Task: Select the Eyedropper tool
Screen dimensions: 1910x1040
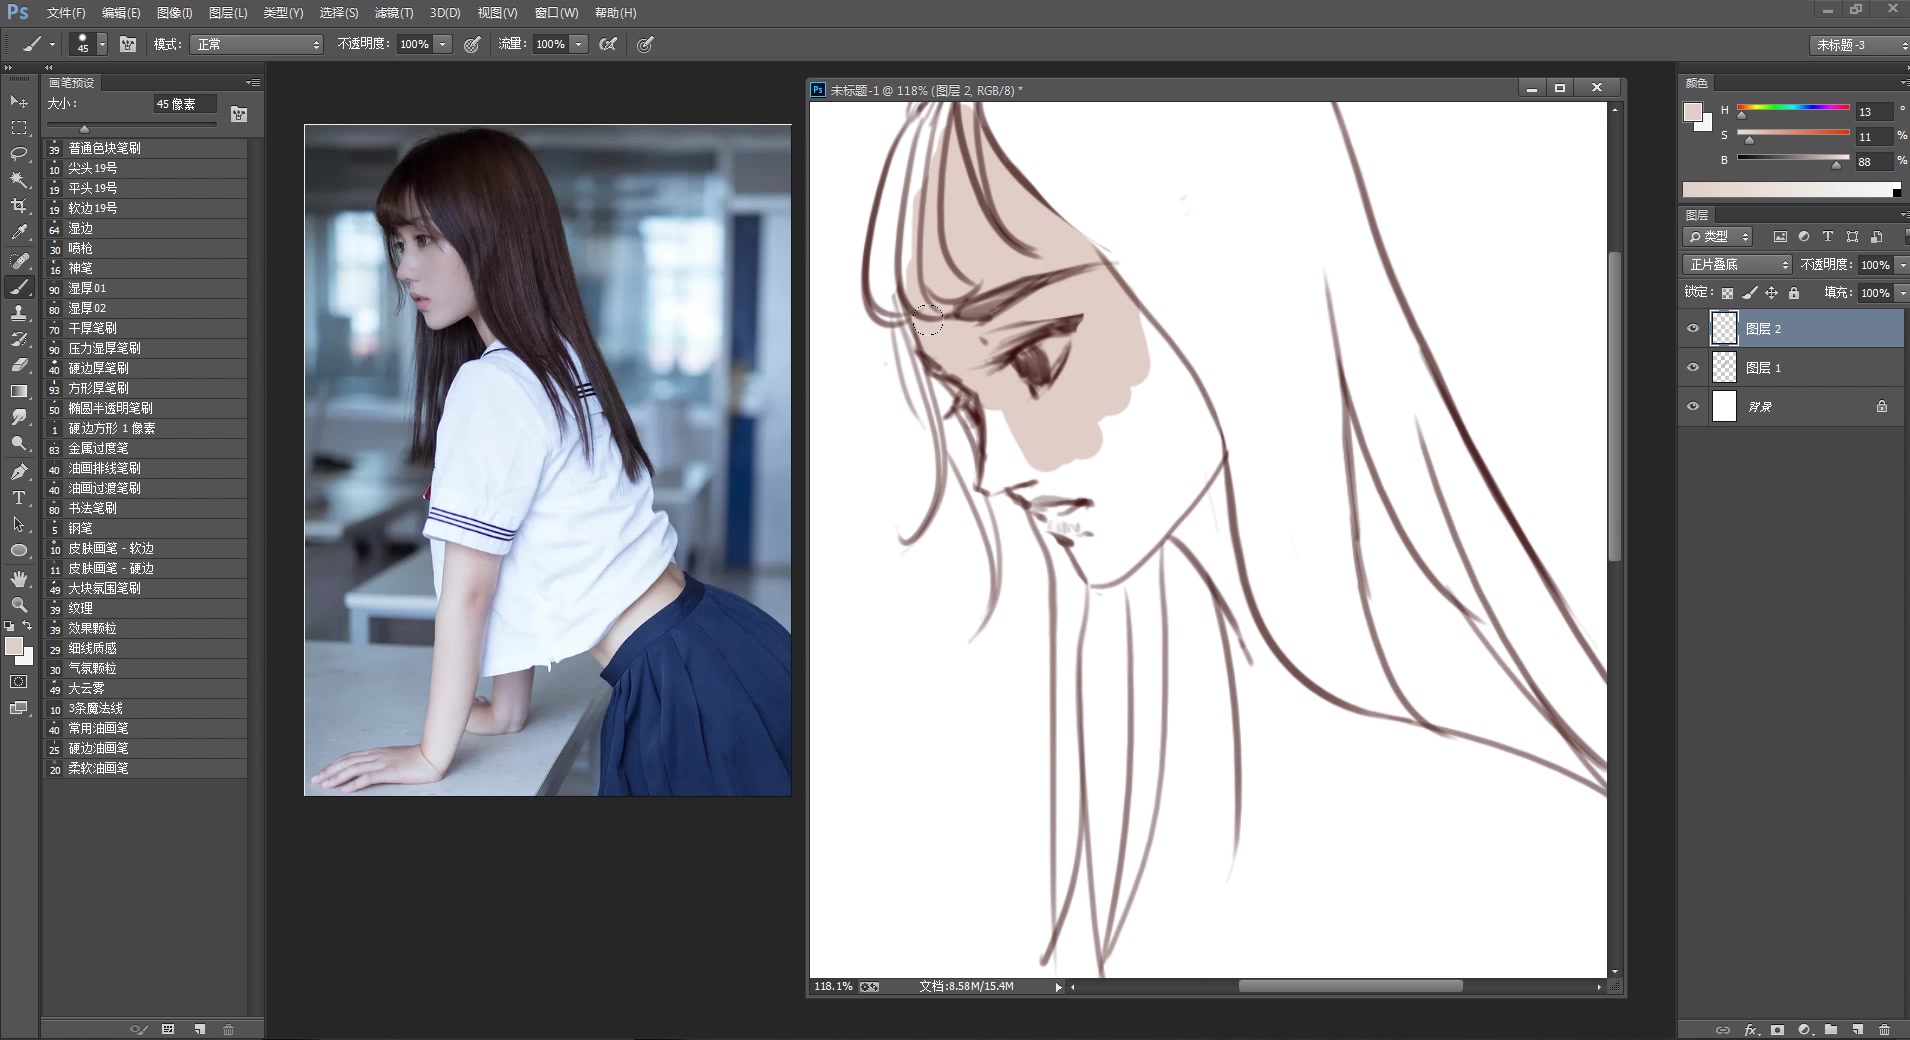Action: pyautogui.click(x=18, y=232)
